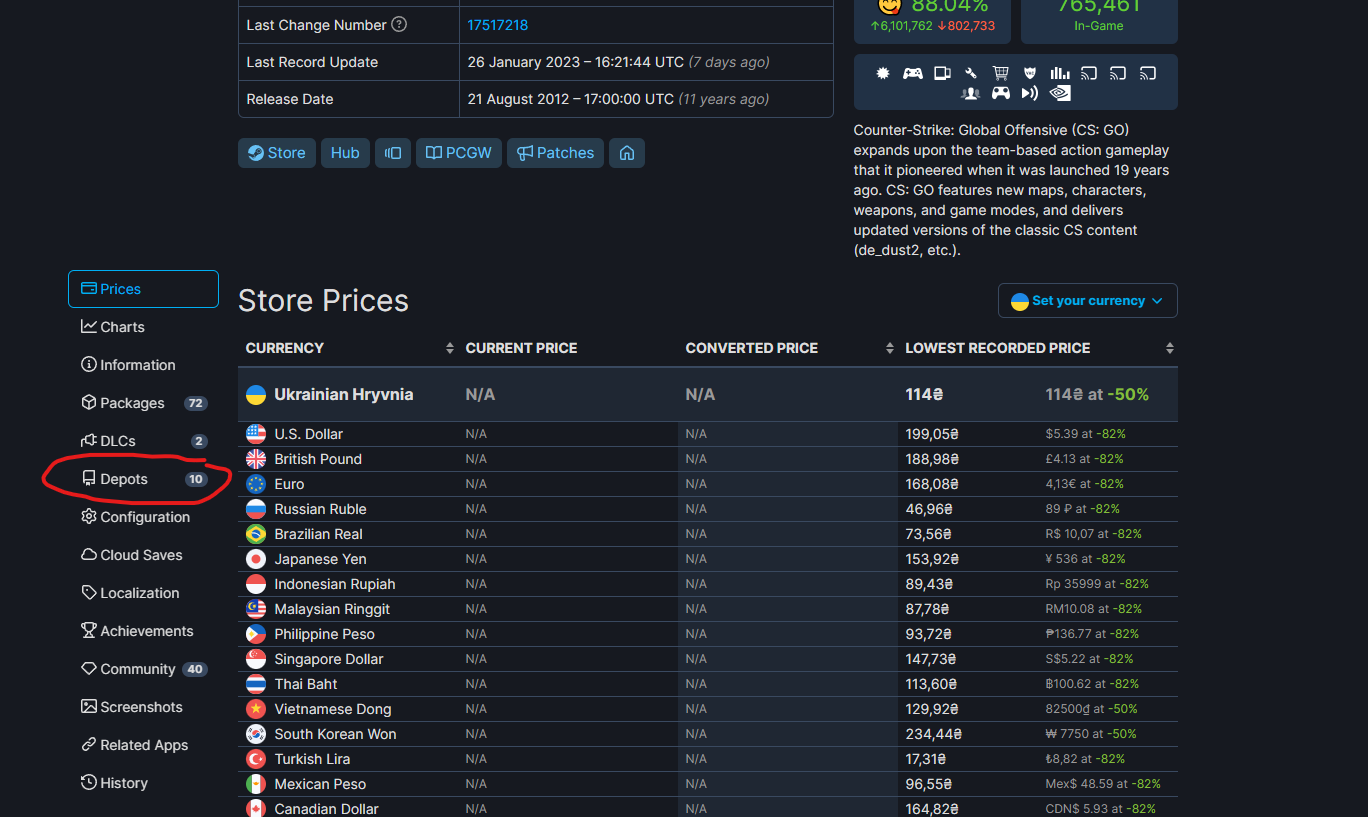Click the cards icon button next to Hub
Image resolution: width=1368 pixels, height=817 pixels.
[x=393, y=153]
